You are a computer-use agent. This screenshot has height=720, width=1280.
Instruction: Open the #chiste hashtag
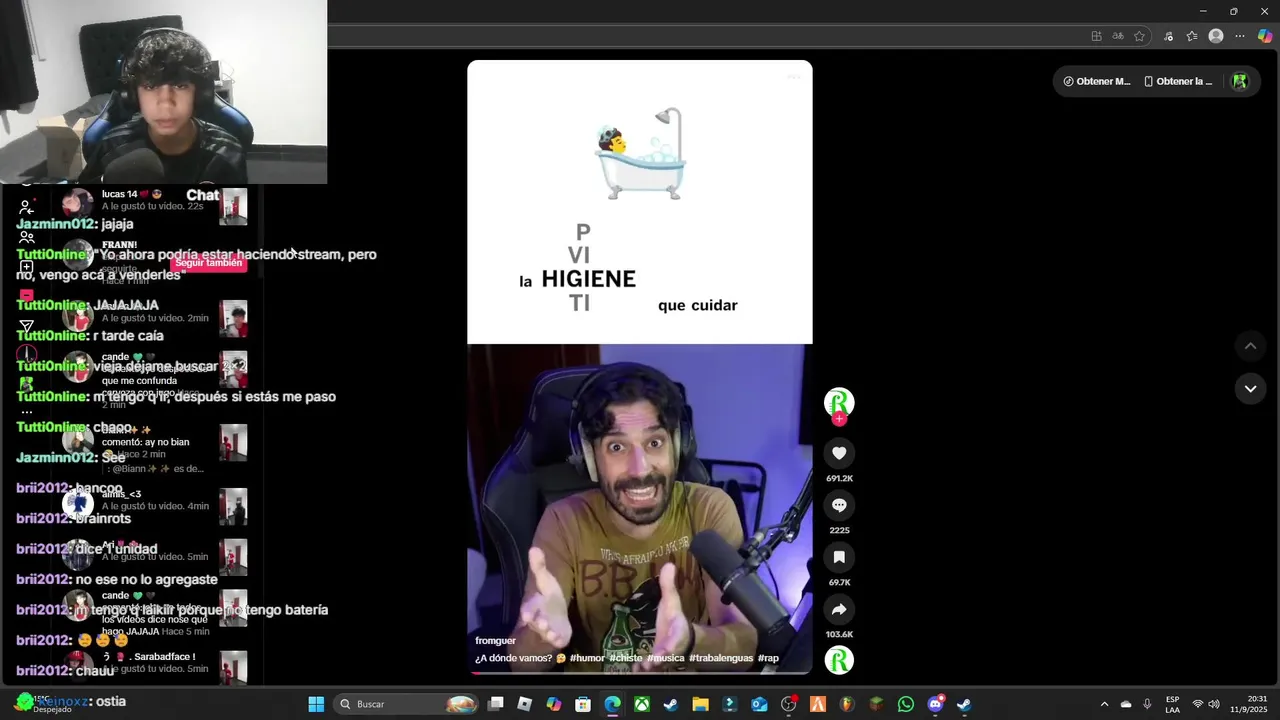pos(626,658)
